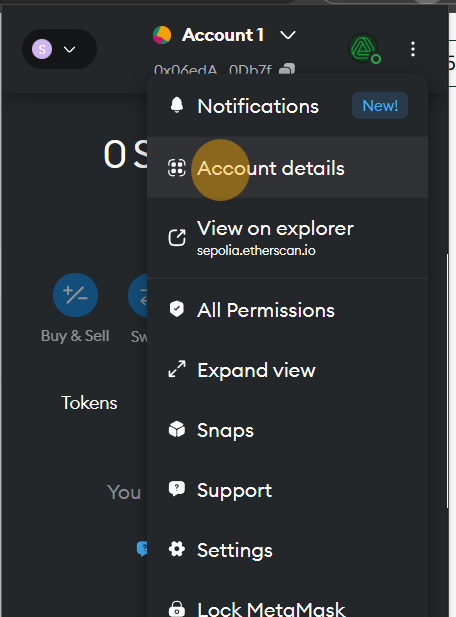Screen dimensions: 456x617
Task: Switch to the Tokens tab
Action: point(89,403)
